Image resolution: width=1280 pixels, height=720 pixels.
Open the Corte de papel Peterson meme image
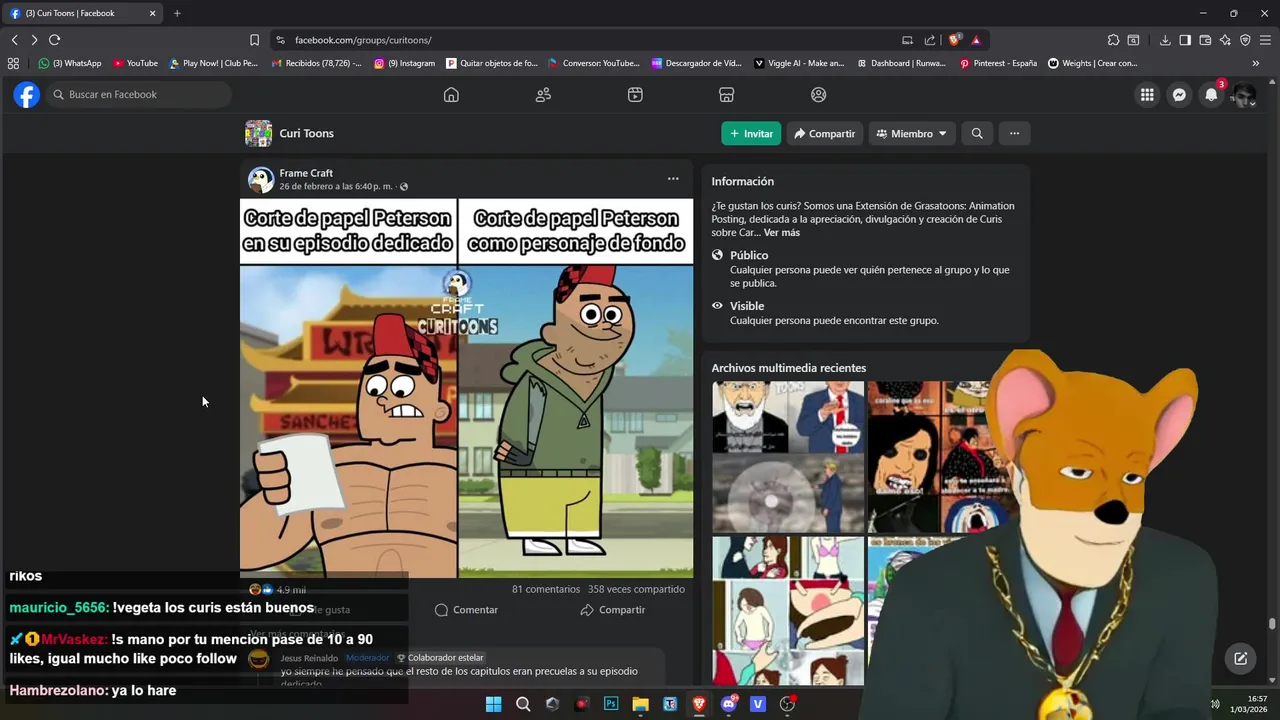click(x=466, y=388)
